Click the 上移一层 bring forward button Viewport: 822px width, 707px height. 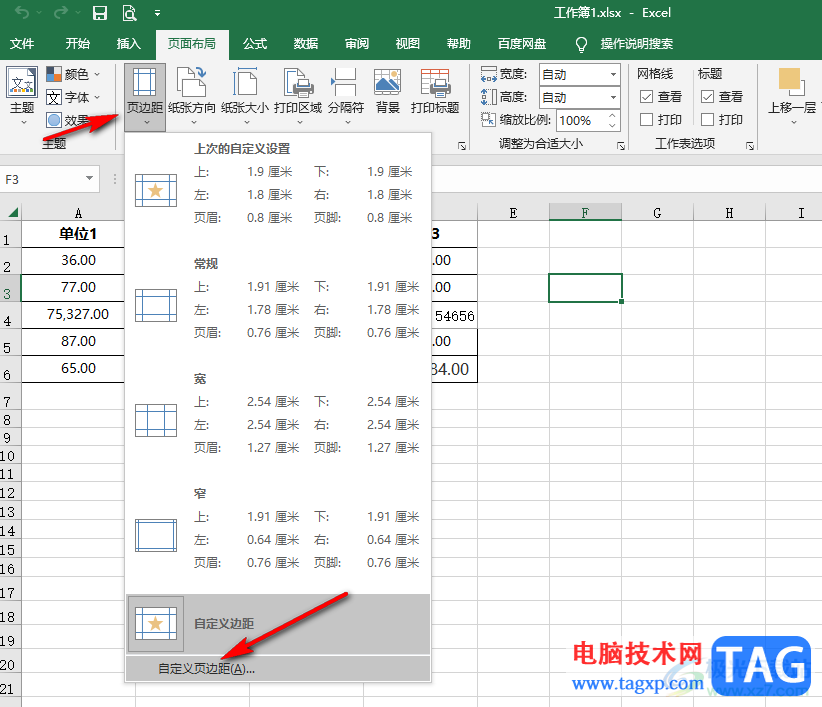point(792,96)
